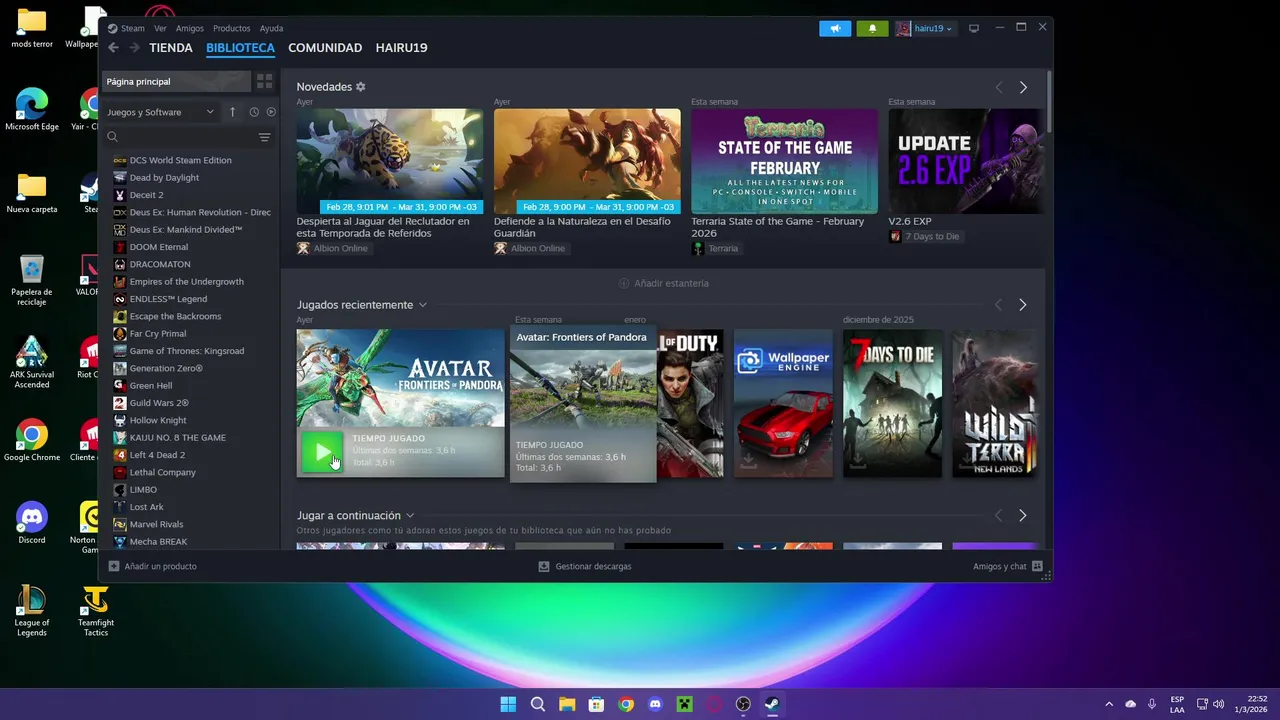Expand the Jugados recientemente shelf dropdown
This screenshot has width=1280, height=720.
coord(423,305)
